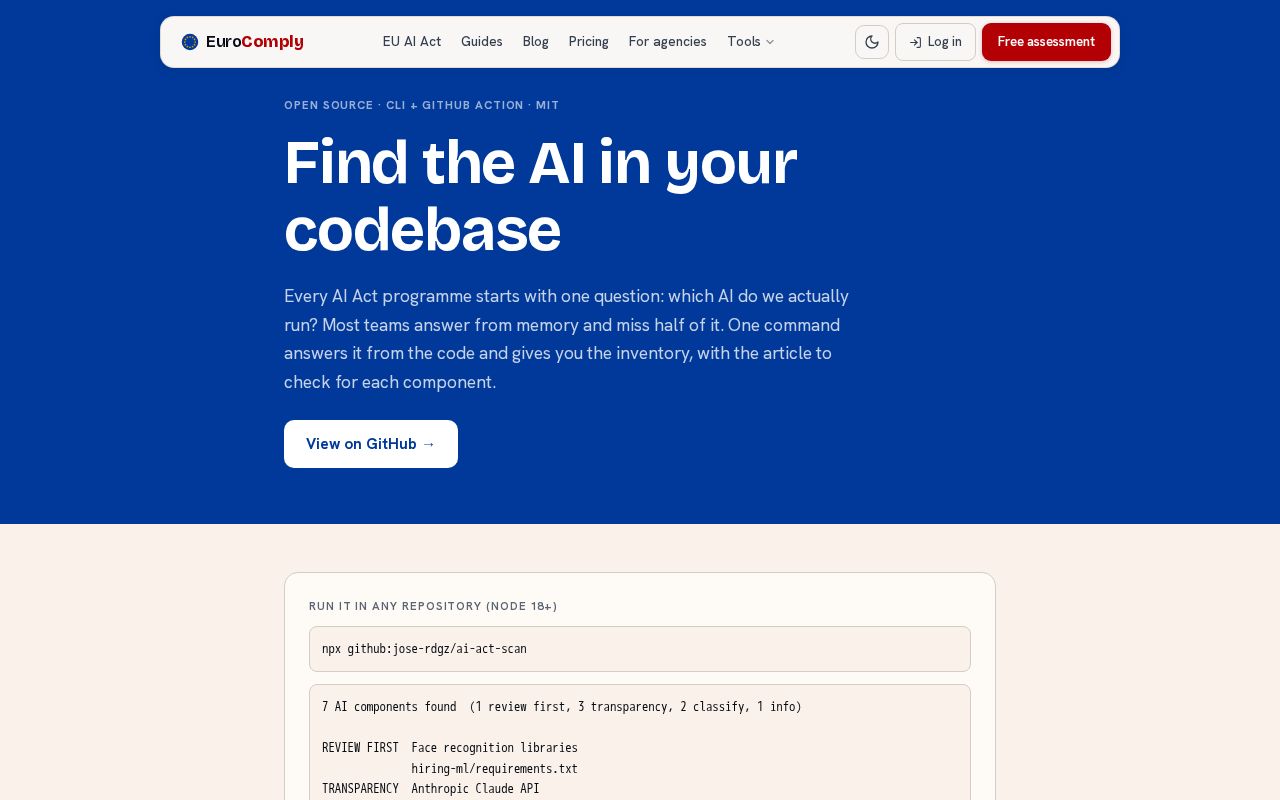Open the Guides page
This screenshot has width=1280, height=800.
[482, 42]
